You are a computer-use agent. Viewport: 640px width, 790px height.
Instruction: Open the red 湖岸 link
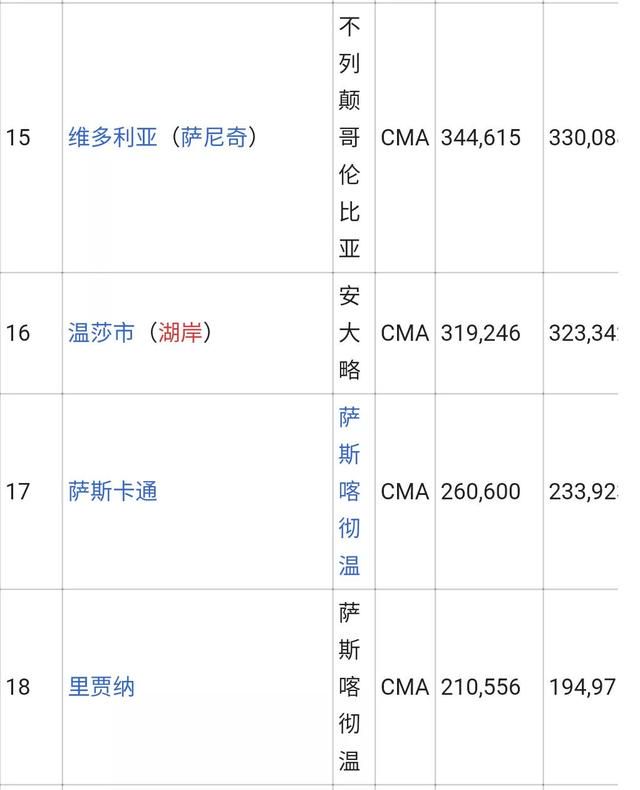180,333
